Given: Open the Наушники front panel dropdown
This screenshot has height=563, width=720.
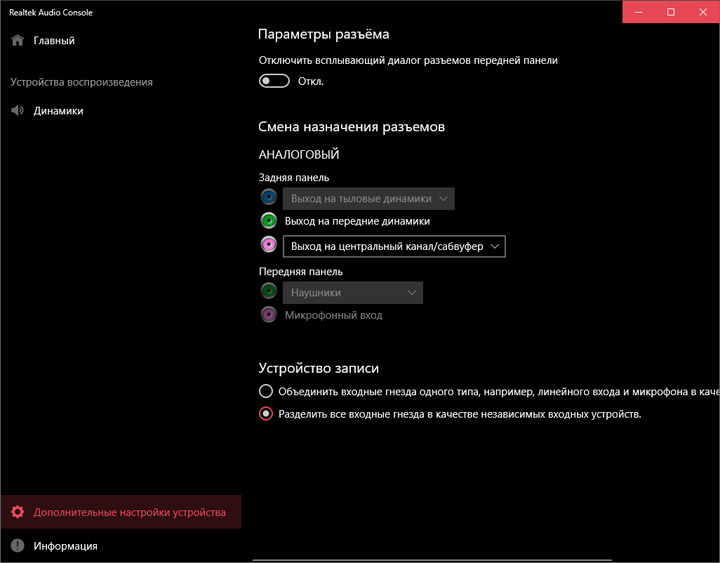Looking at the screenshot, I should (353, 293).
